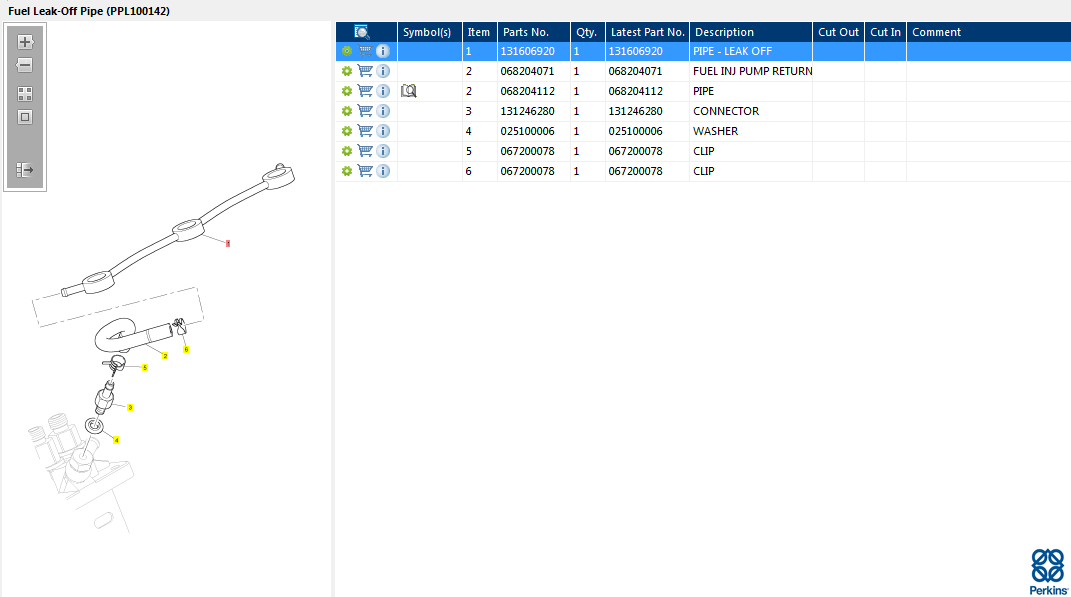The width and height of the screenshot is (1071, 597).
Task: Click gear icon for FUEL INJ PUMP RETURN row
Action: coord(347,71)
